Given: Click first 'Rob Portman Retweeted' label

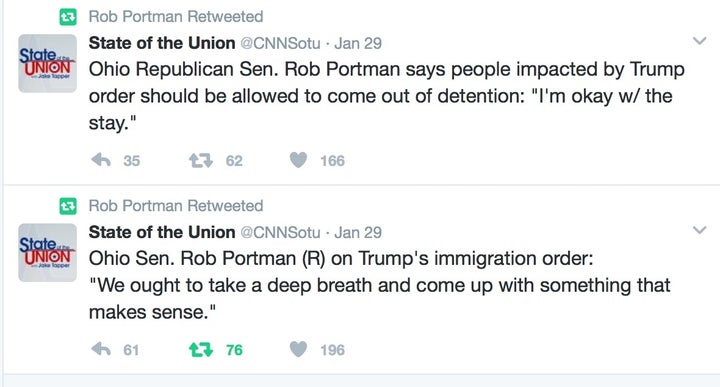Looking at the screenshot, I should tap(176, 17).
